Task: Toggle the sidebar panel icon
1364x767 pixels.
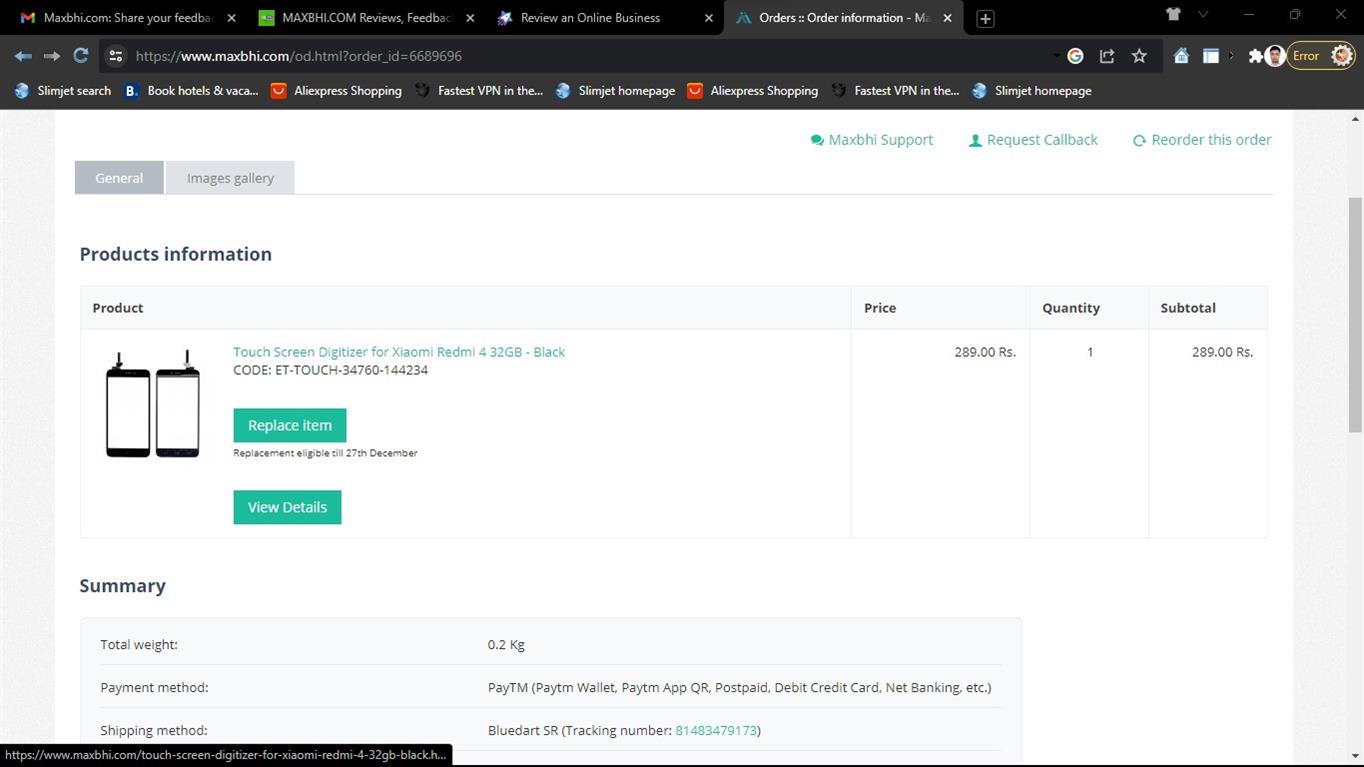Action: coord(1210,56)
